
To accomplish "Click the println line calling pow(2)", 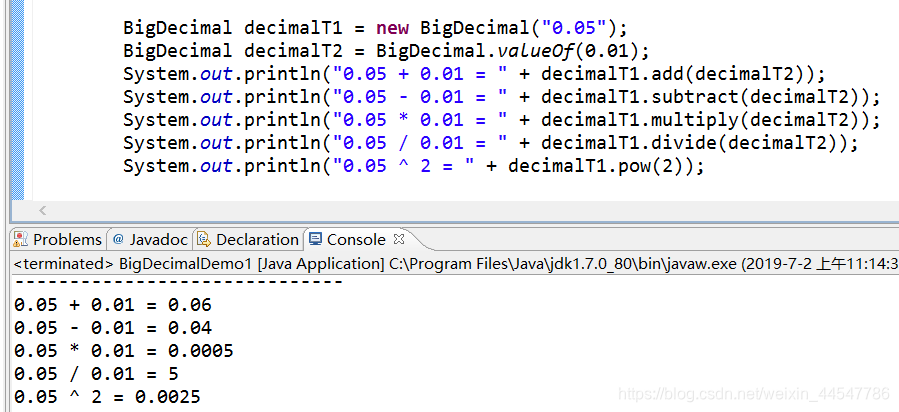I will pos(413,166).
